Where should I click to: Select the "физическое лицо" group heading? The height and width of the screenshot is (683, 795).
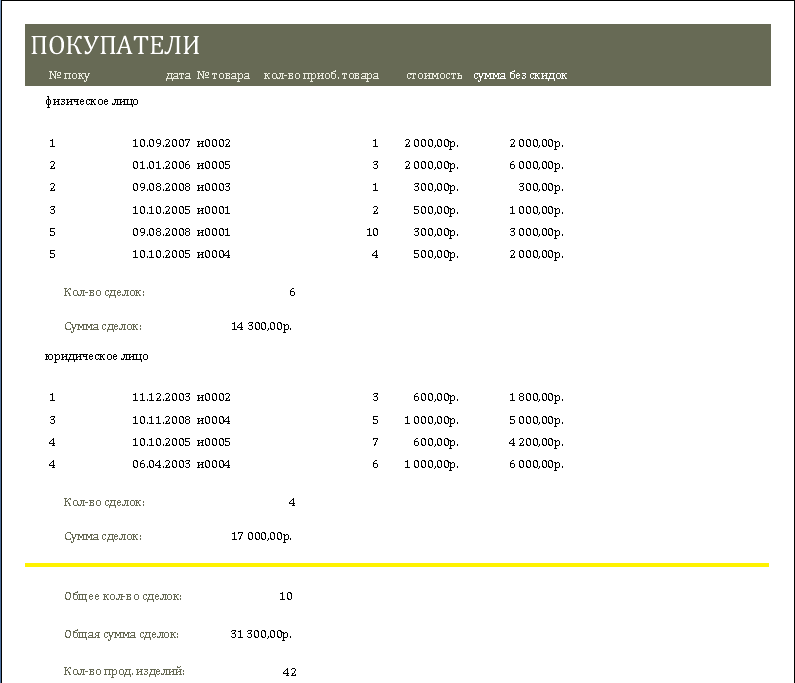tap(91, 101)
